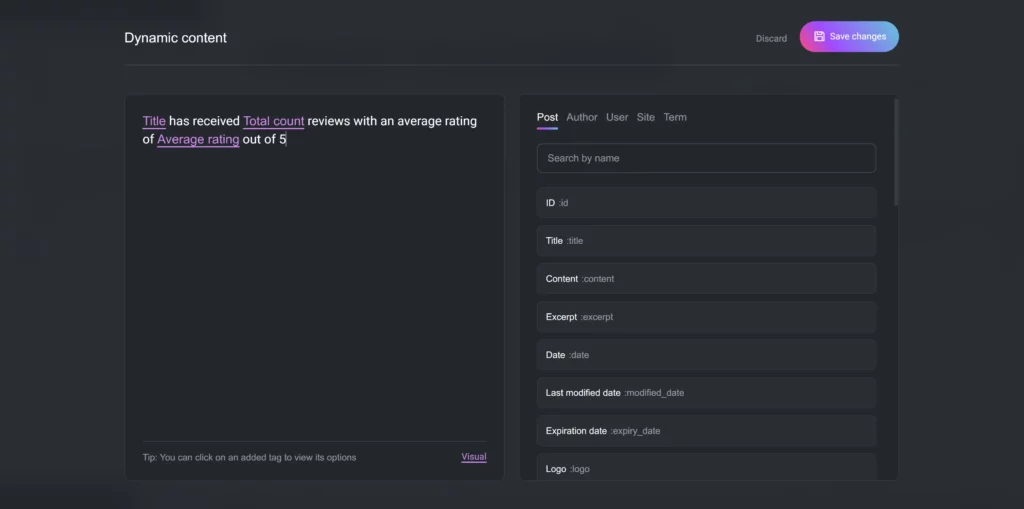Add the Logo :logo tag
This screenshot has width=1024, height=509.
(x=706, y=468)
